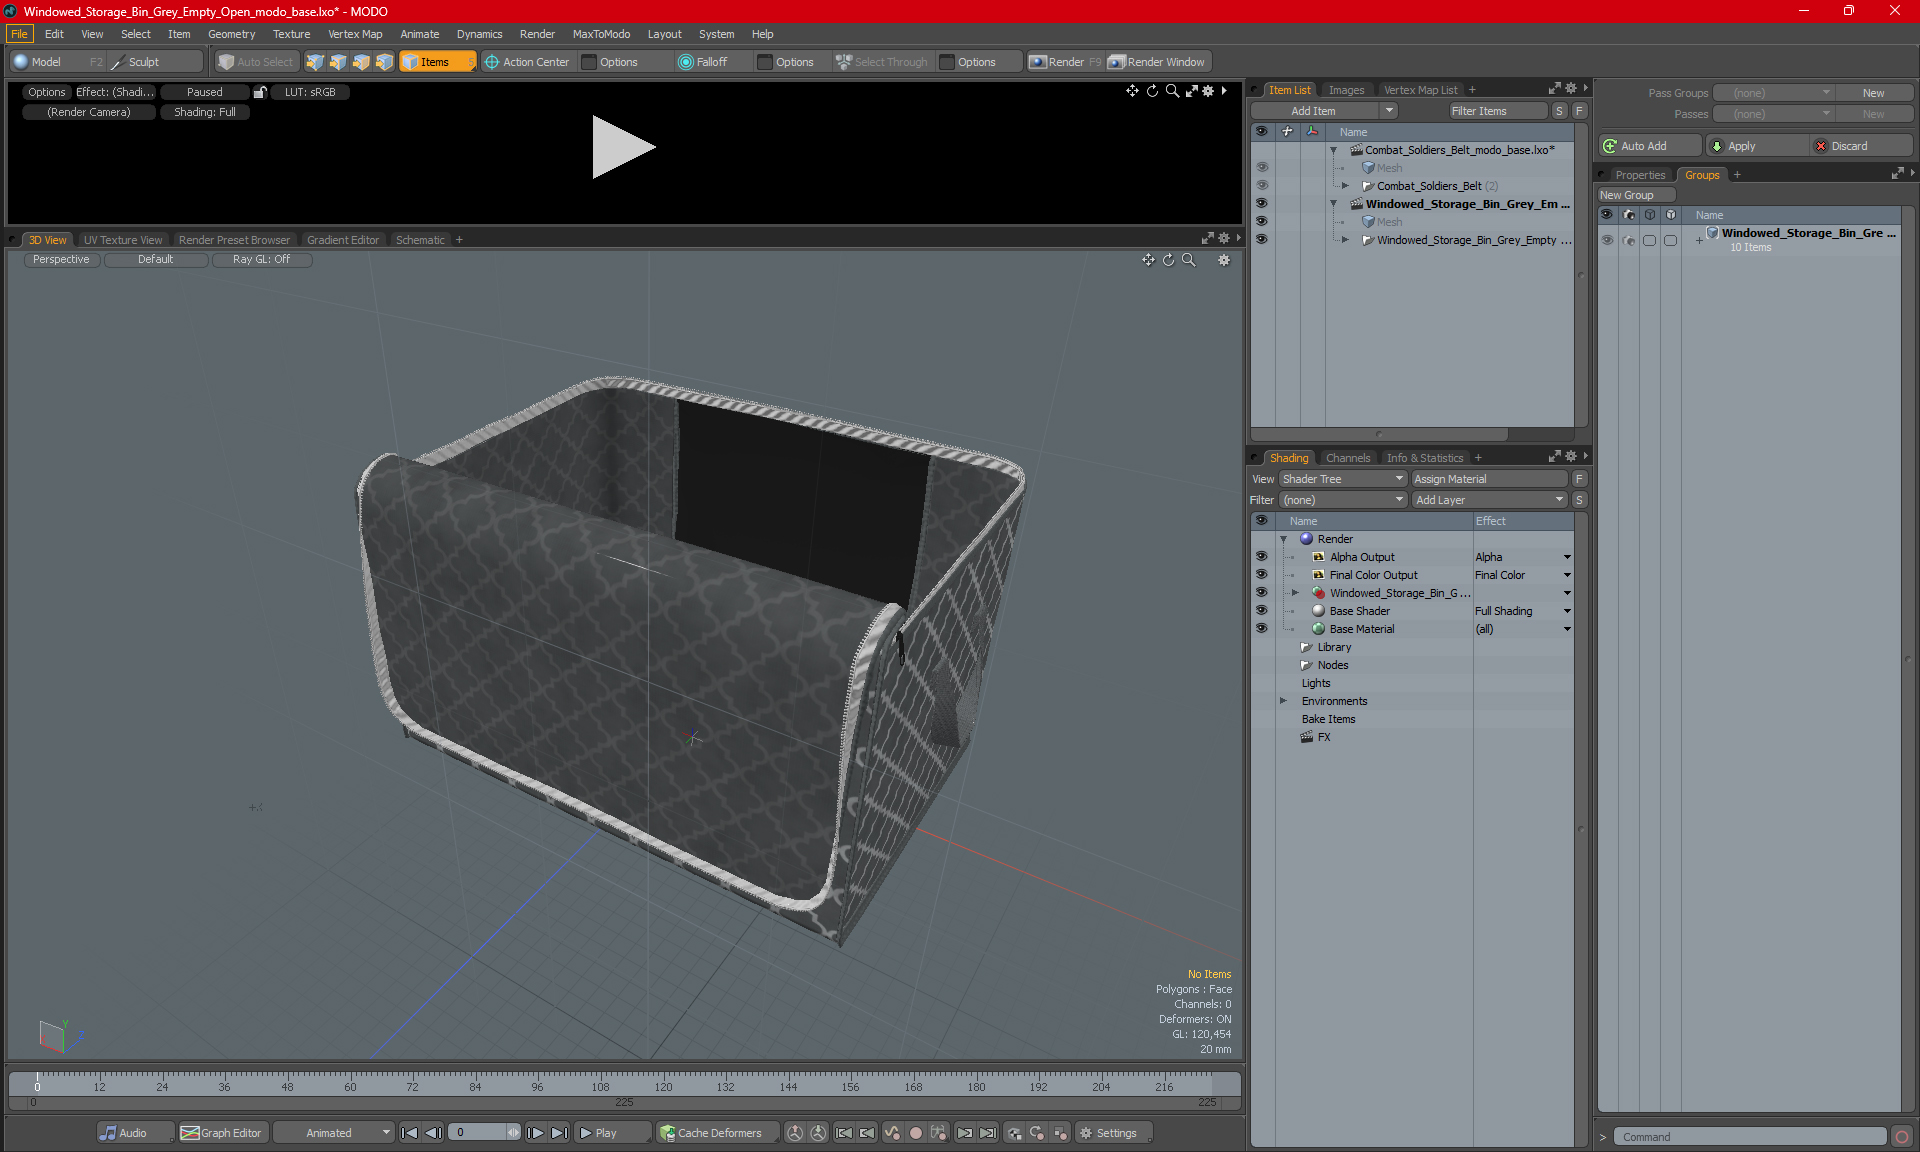Open the Properties tab
Screen dimensions: 1920x1152
coord(1640,175)
